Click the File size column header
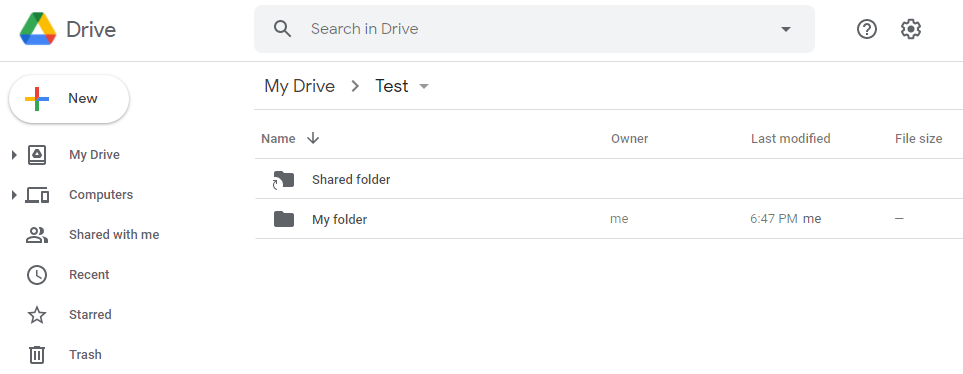 tap(918, 139)
